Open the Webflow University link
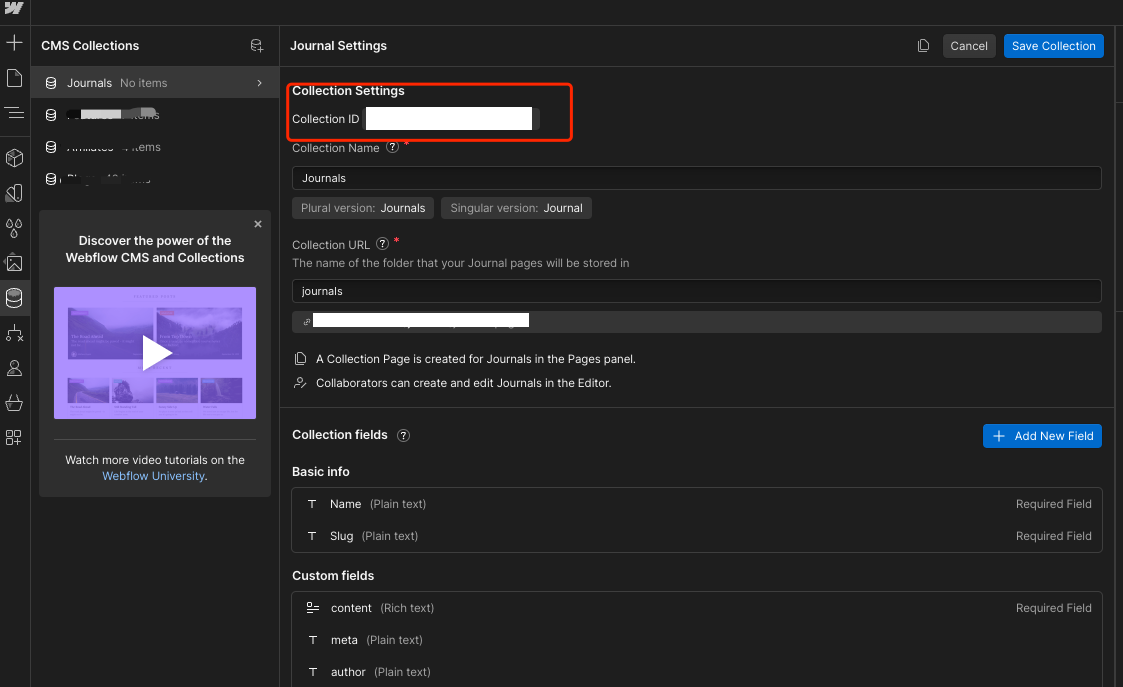The image size is (1123, 687). tap(153, 476)
